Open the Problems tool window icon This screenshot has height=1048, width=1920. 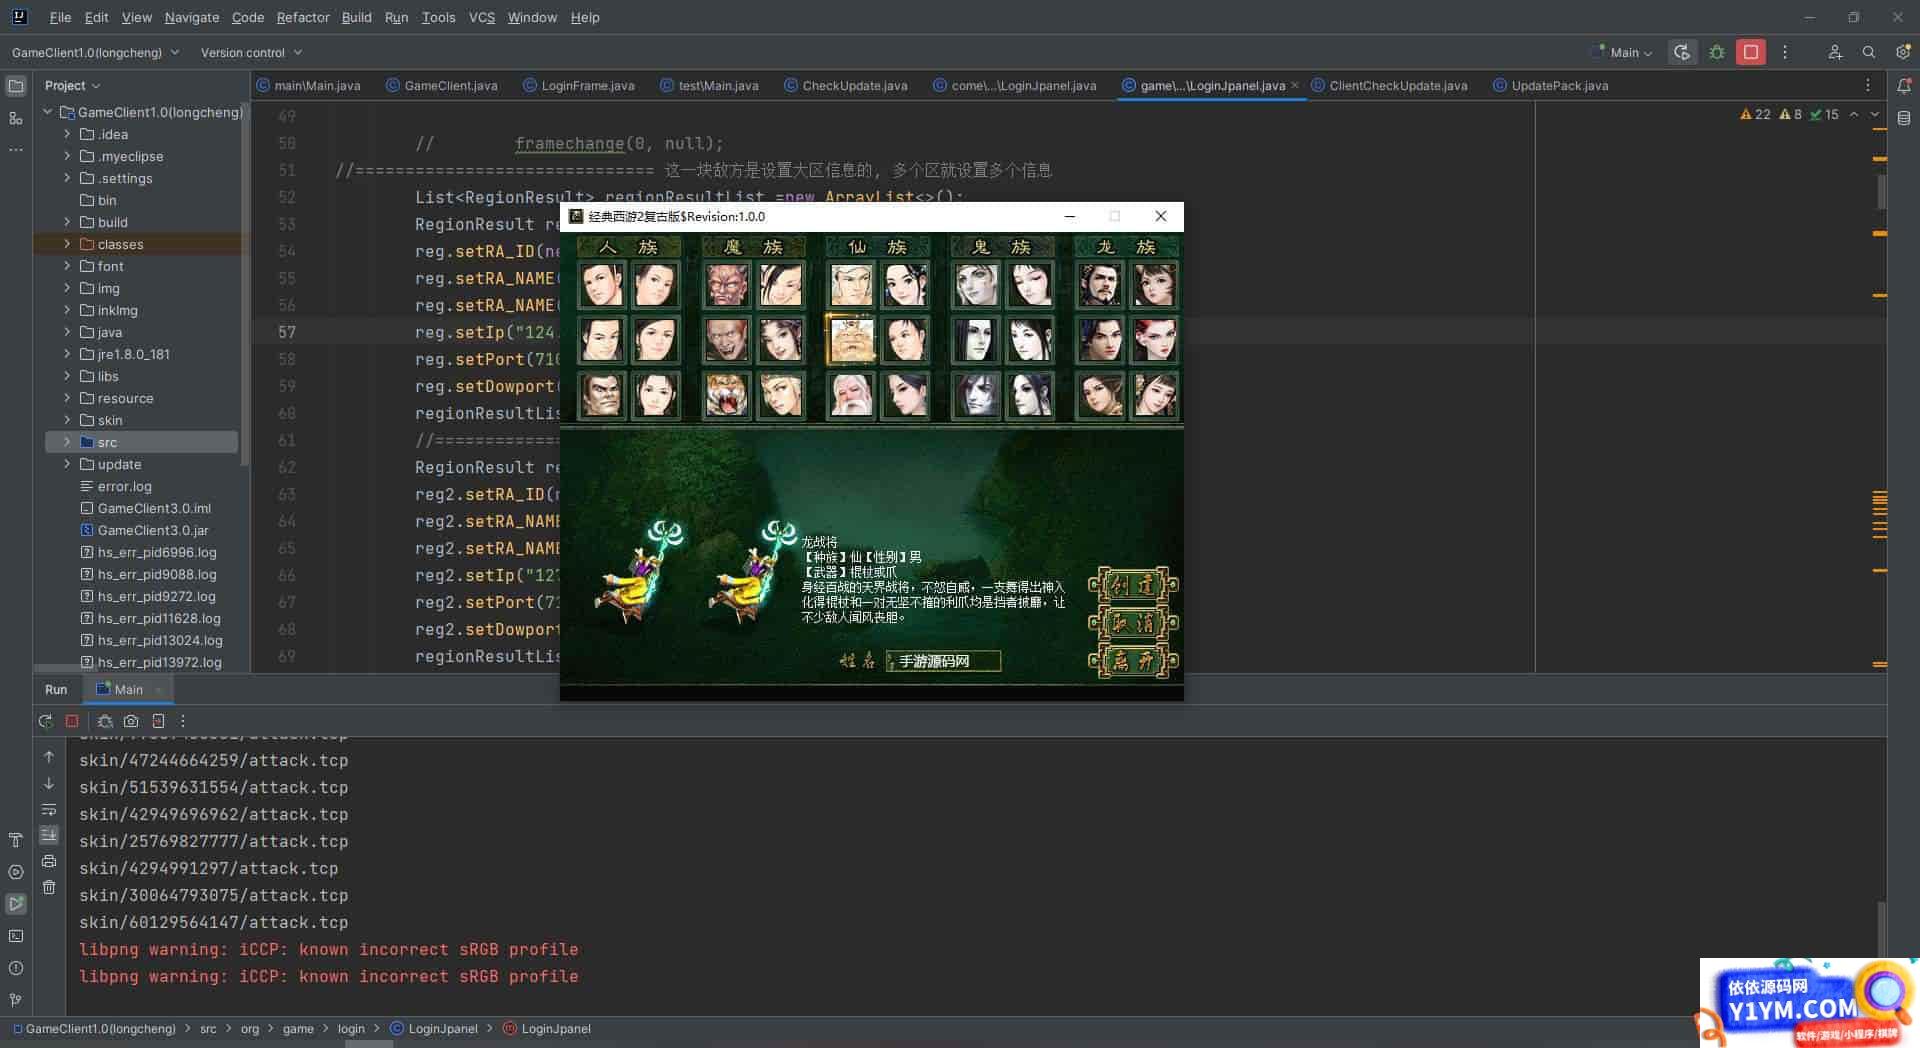[16, 968]
